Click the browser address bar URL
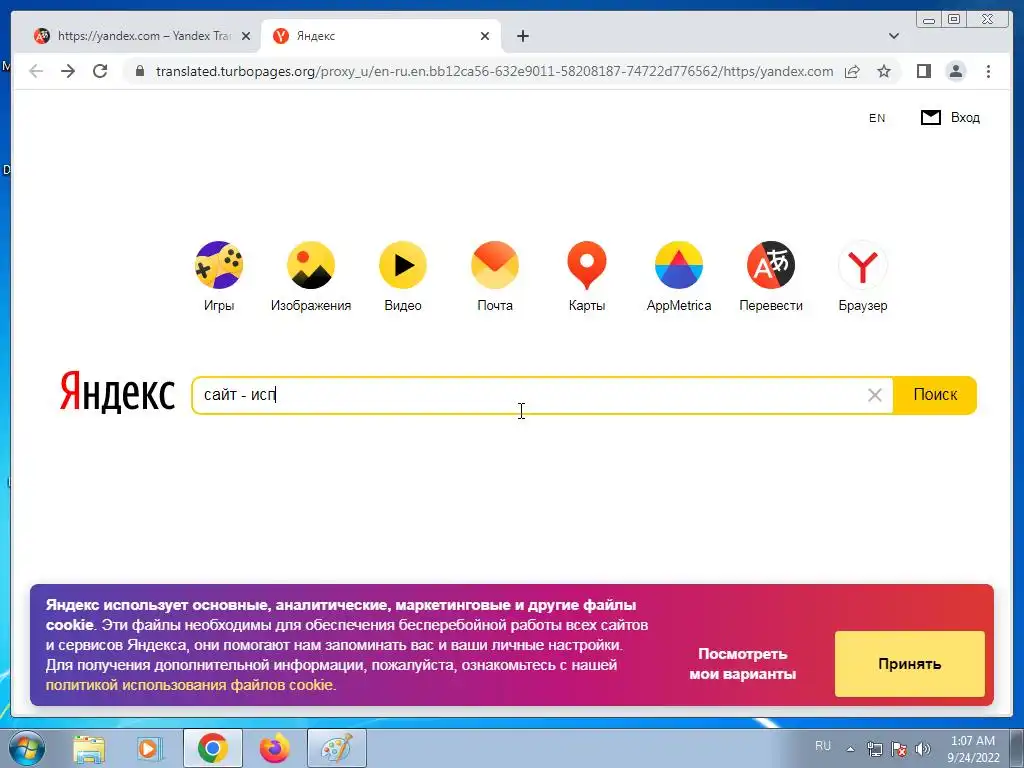 click(494, 71)
